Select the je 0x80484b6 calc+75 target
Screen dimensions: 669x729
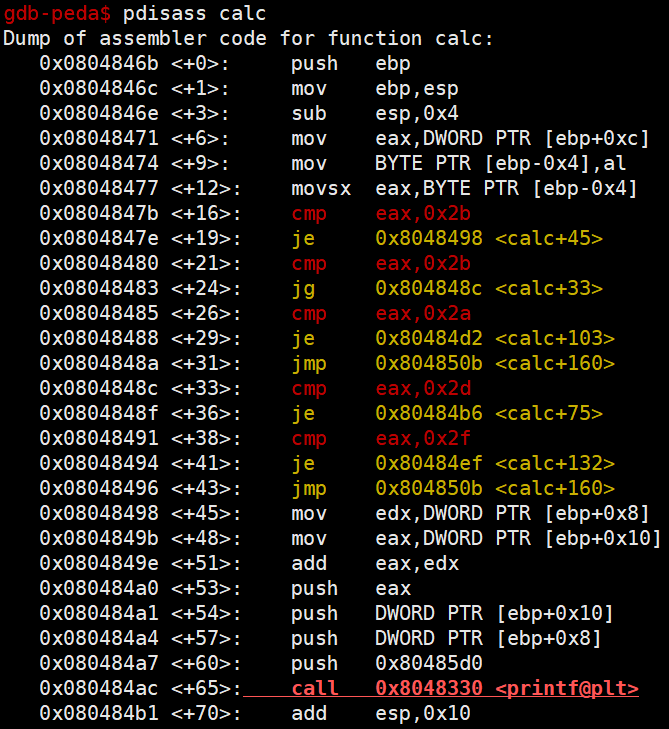489,413
